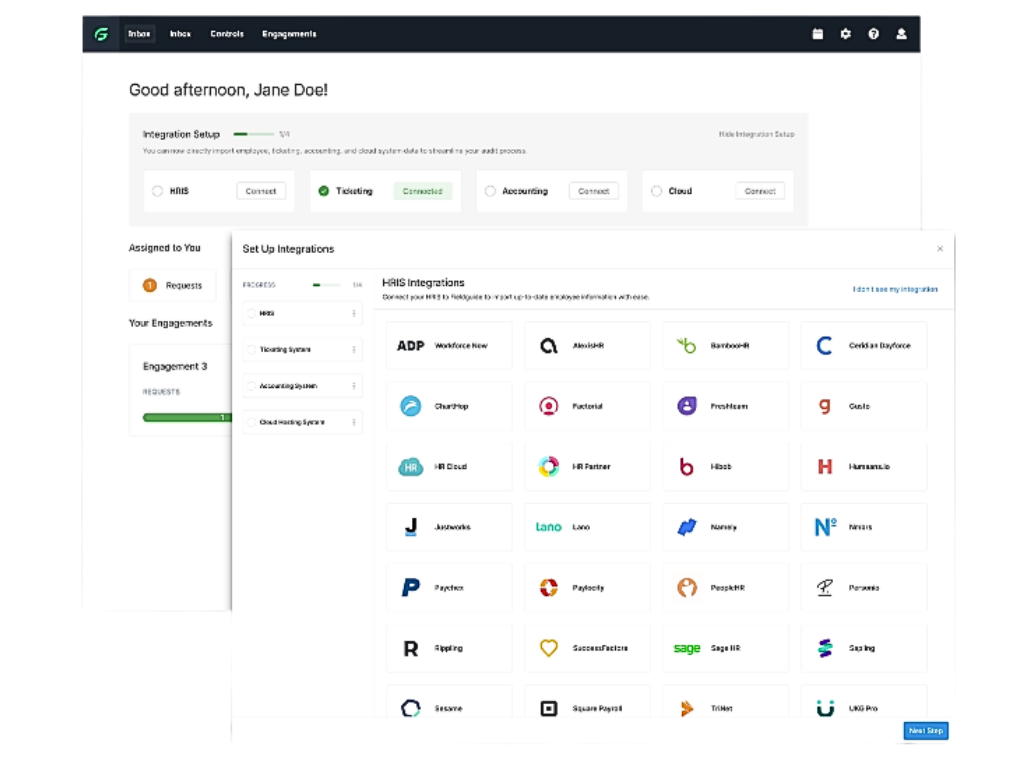Click the help question mark icon
This screenshot has height=768, width=1024.
[873, 34]
